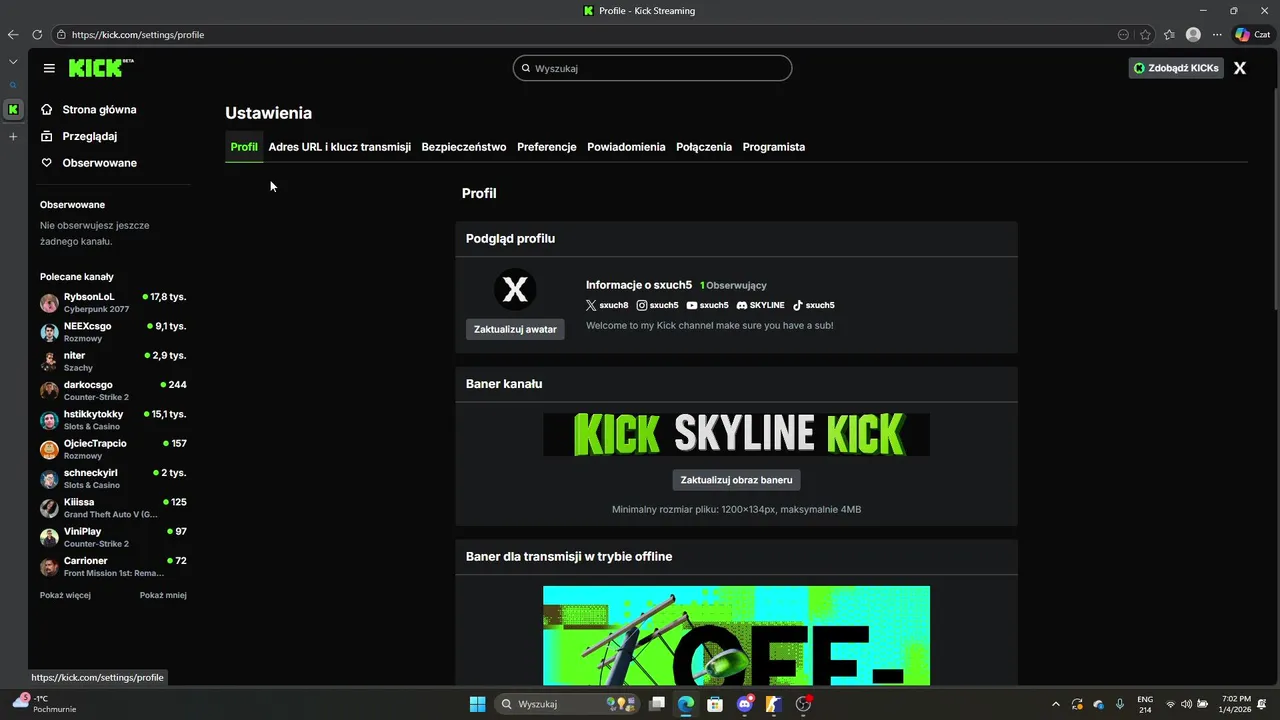Open the Copilot Czat button

(x=1253, y=34)
